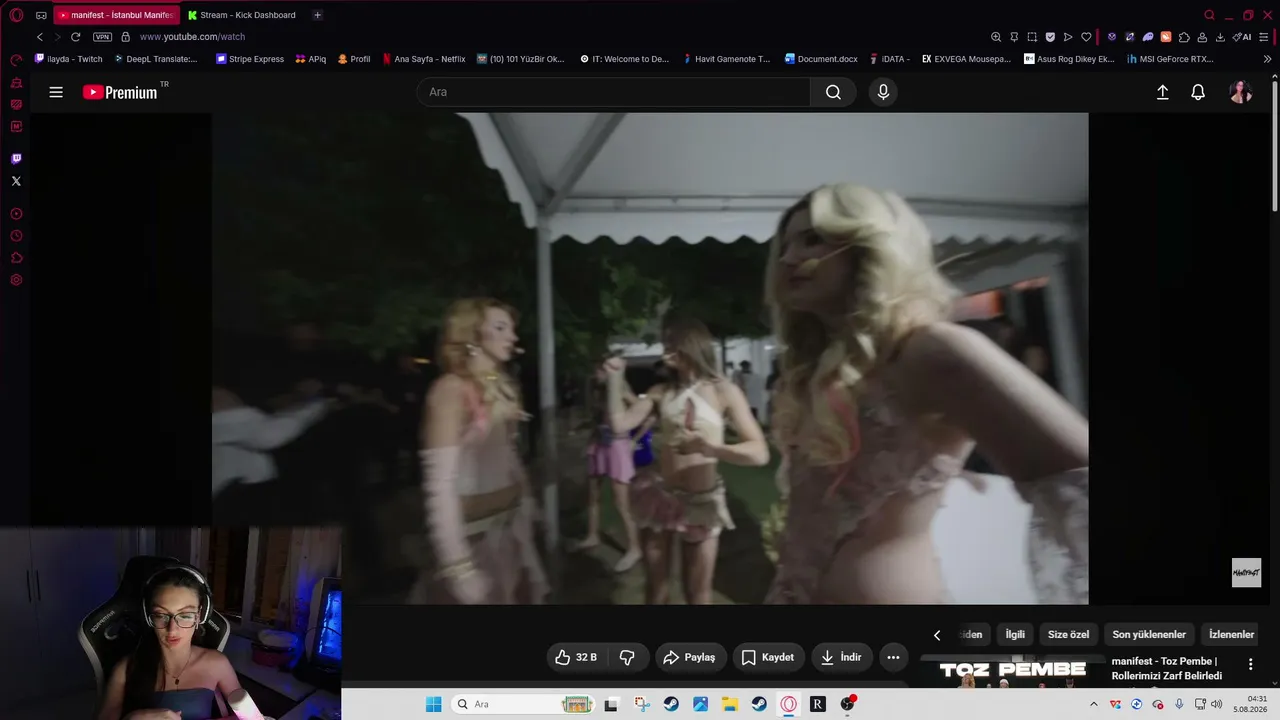Go back to the previous page

[40, 37]
